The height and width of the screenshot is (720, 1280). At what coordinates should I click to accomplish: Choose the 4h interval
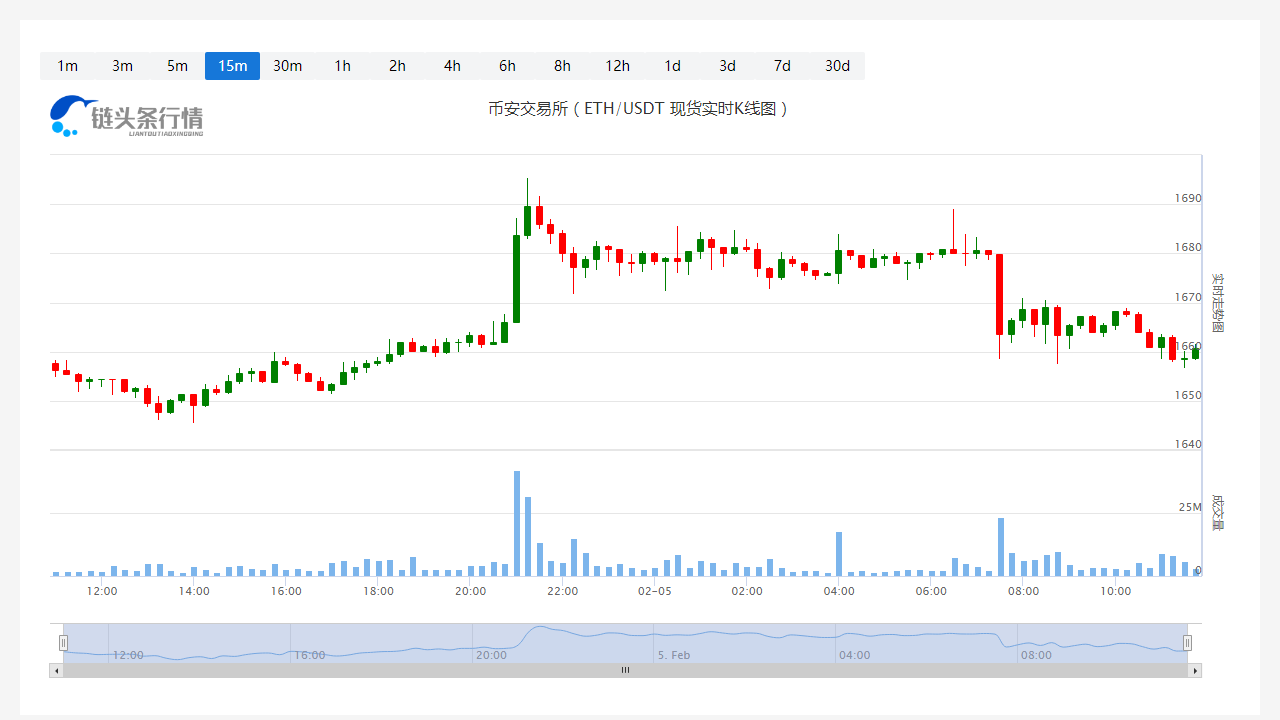pos(452,66)
